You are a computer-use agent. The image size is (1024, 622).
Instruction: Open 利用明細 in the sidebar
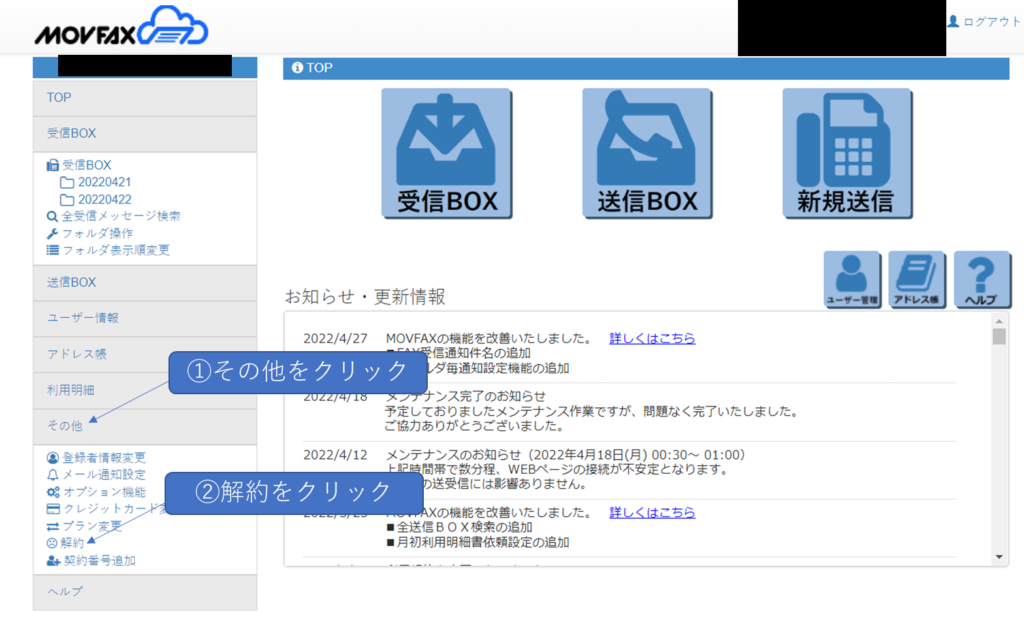pos(145,391)
